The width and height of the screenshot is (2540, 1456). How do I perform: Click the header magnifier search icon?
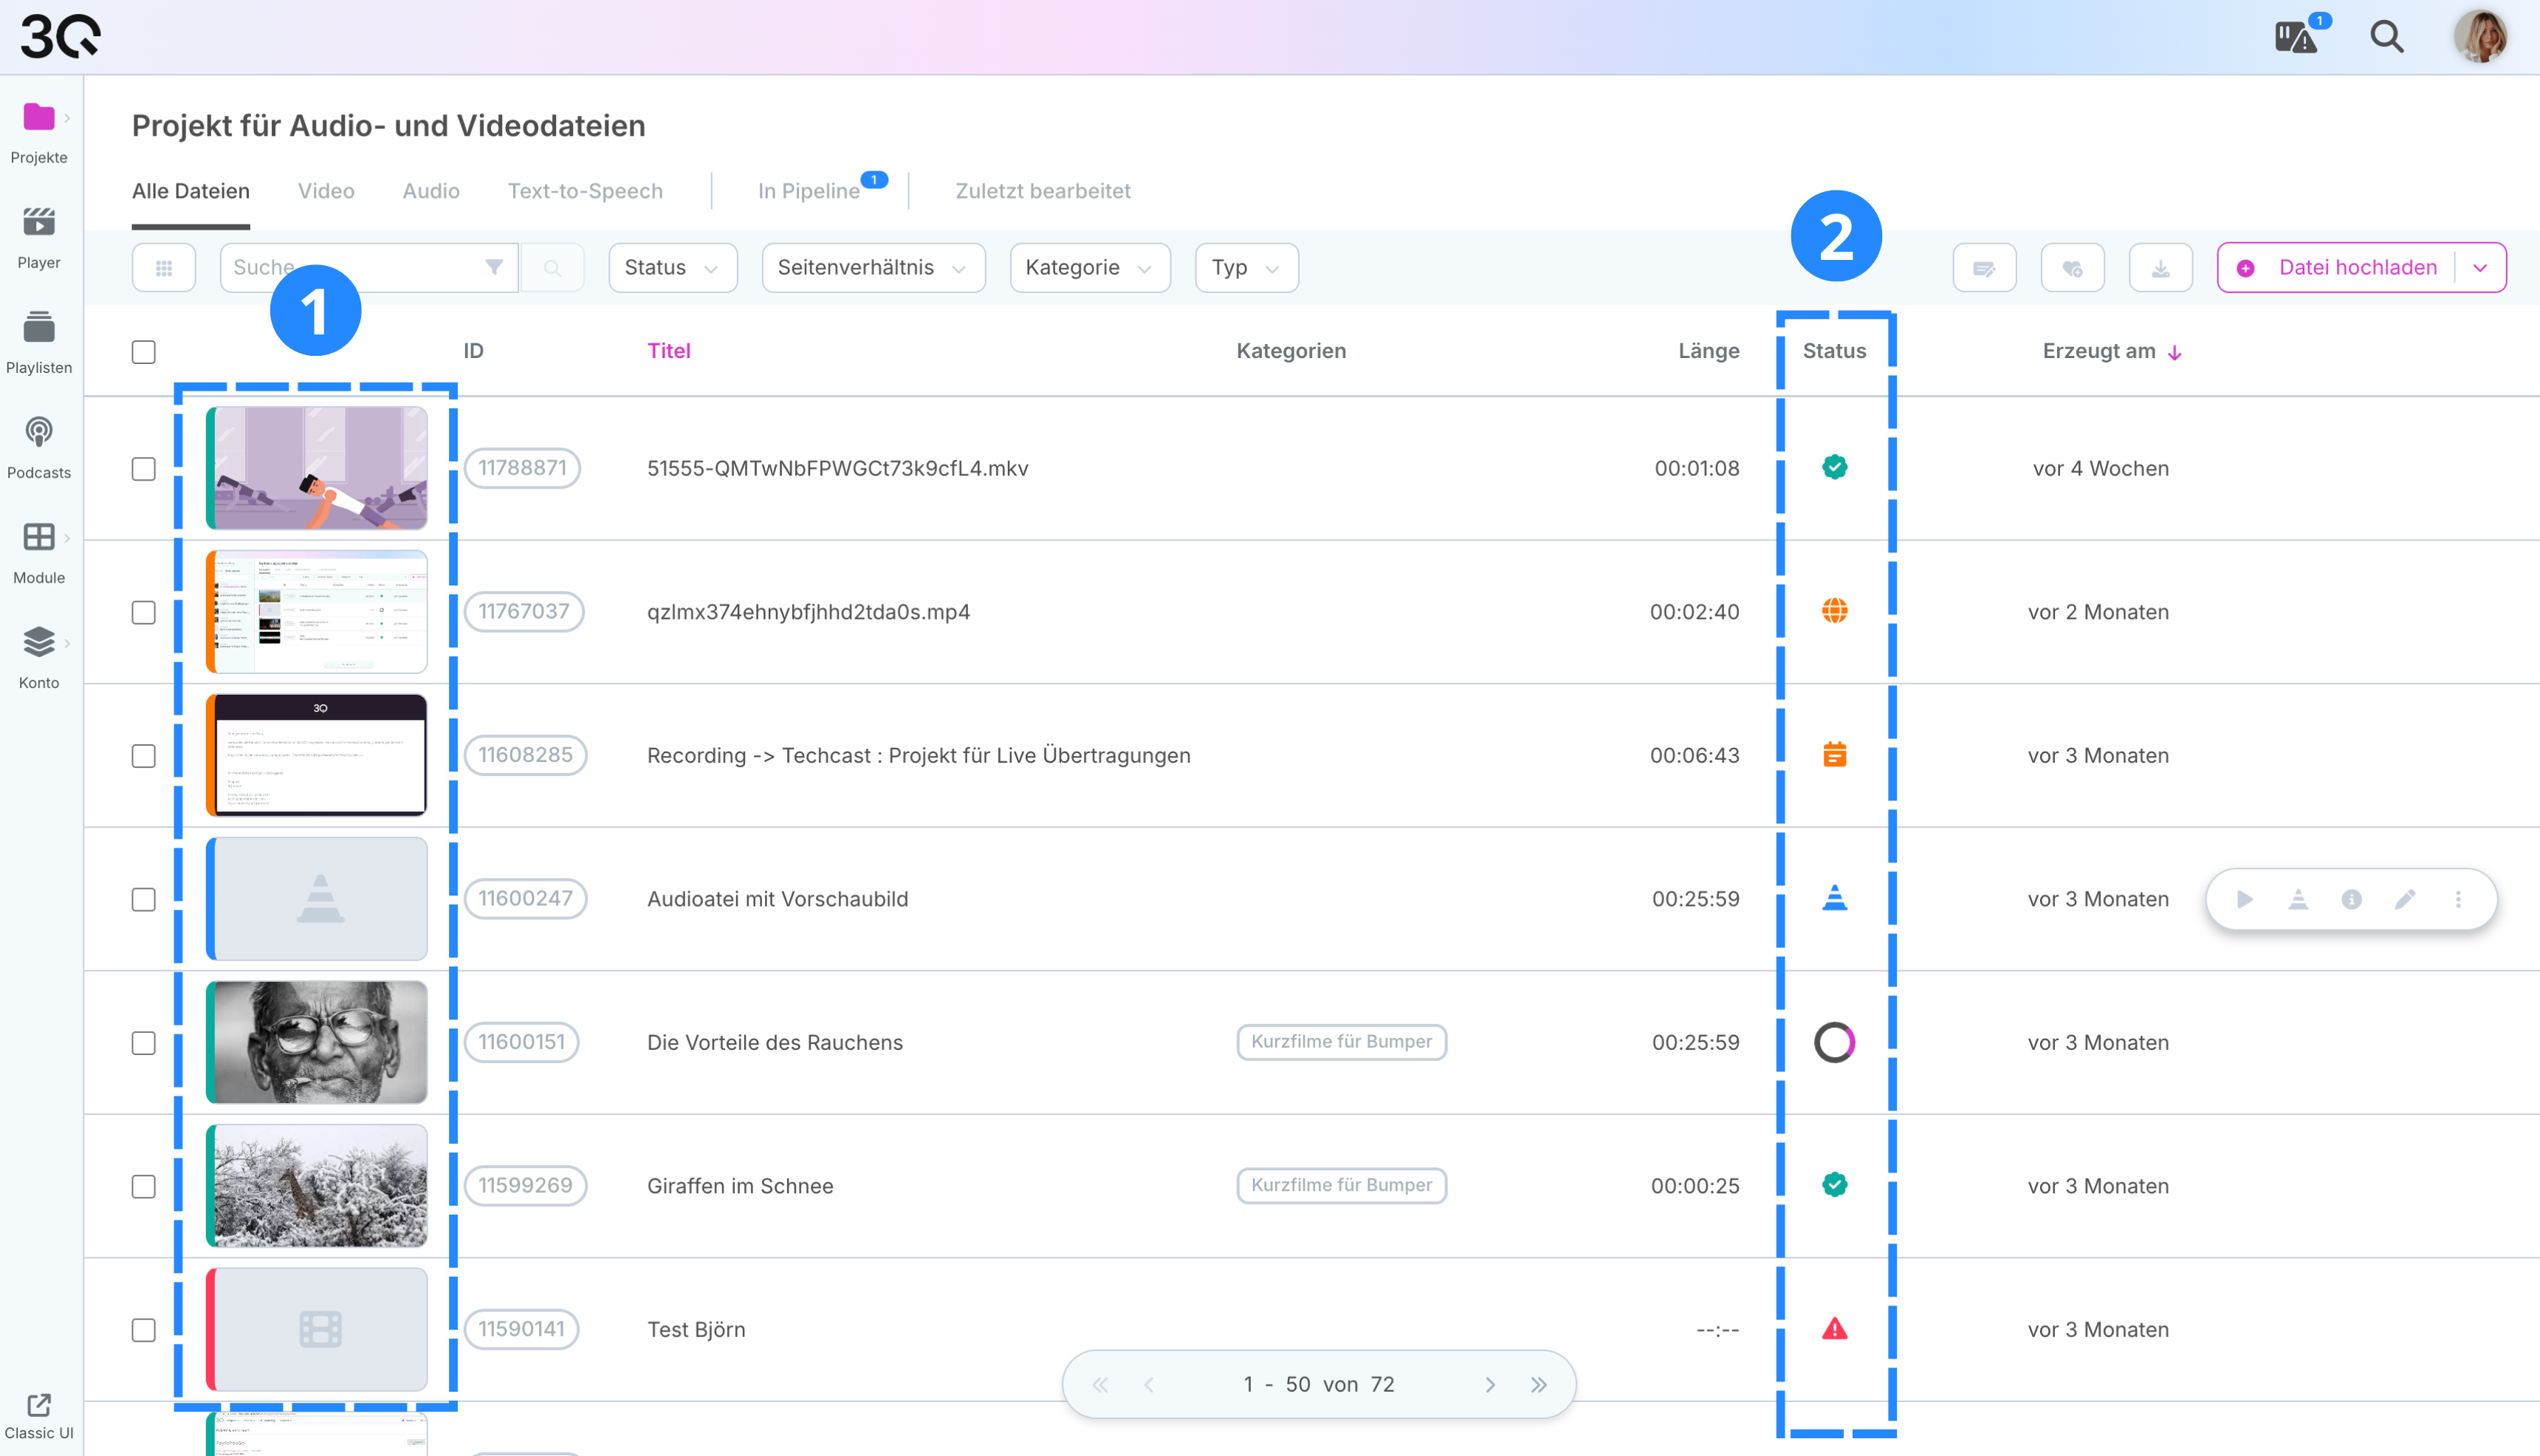(2386, 38)
